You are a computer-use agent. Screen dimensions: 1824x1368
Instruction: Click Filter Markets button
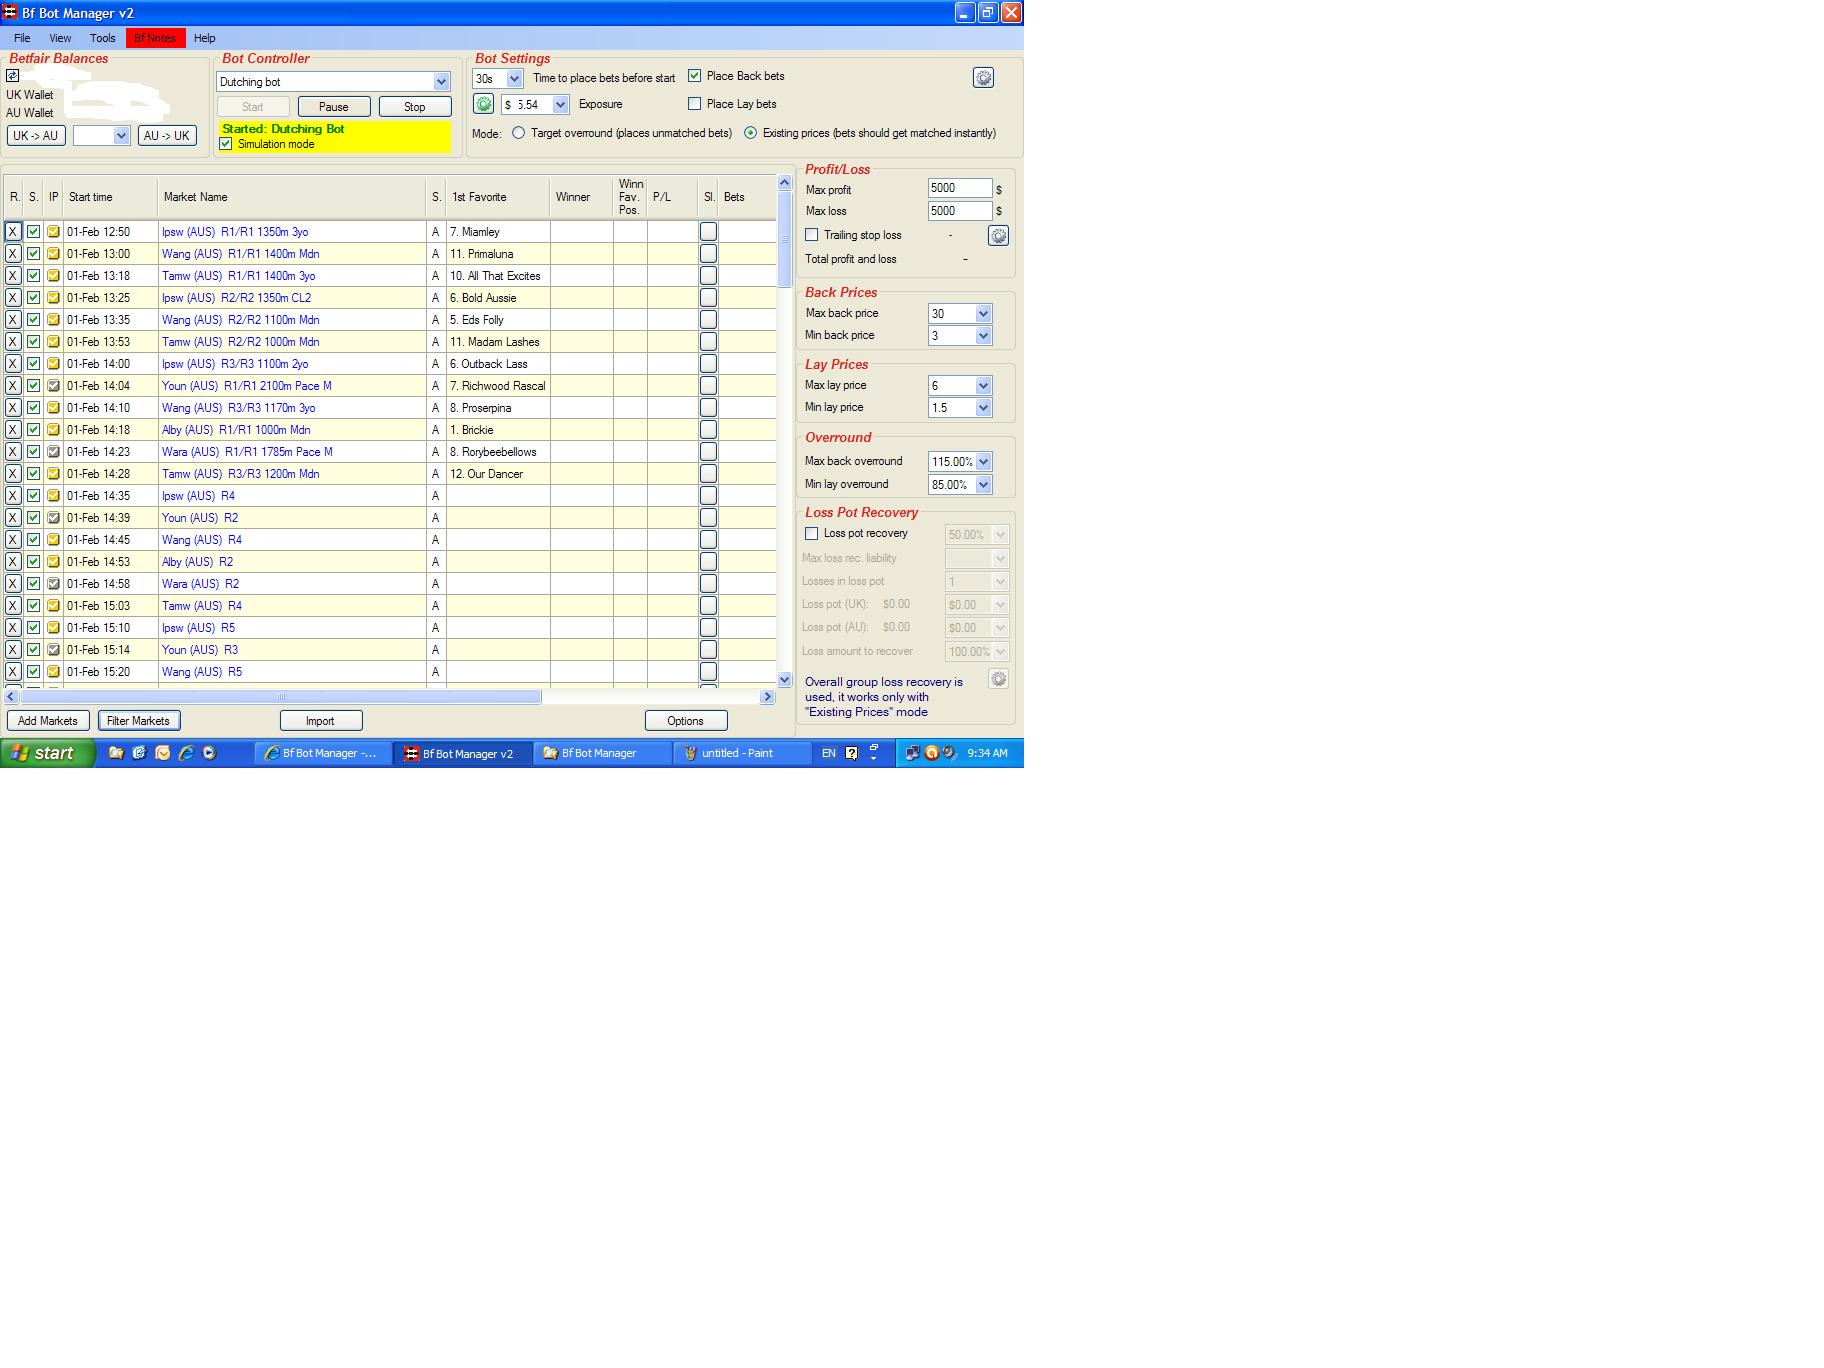(139, 721)
